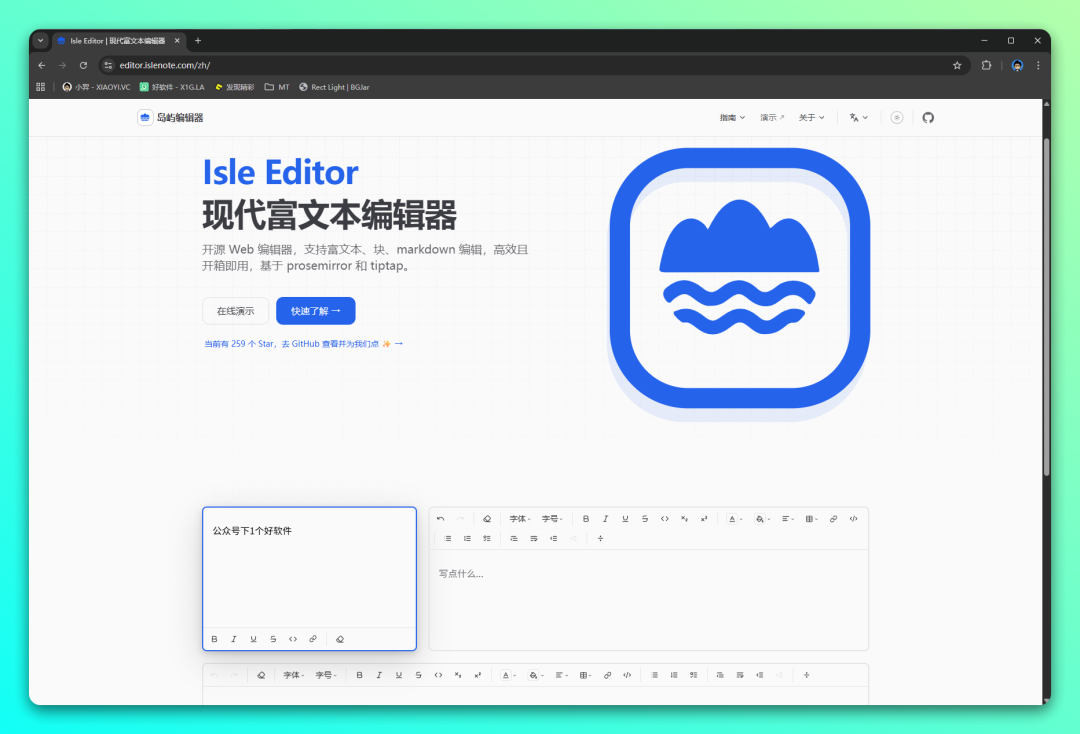Click the 快速了解 button
Viewport: 1080px width, 734px height.
[x=315, y=311]
